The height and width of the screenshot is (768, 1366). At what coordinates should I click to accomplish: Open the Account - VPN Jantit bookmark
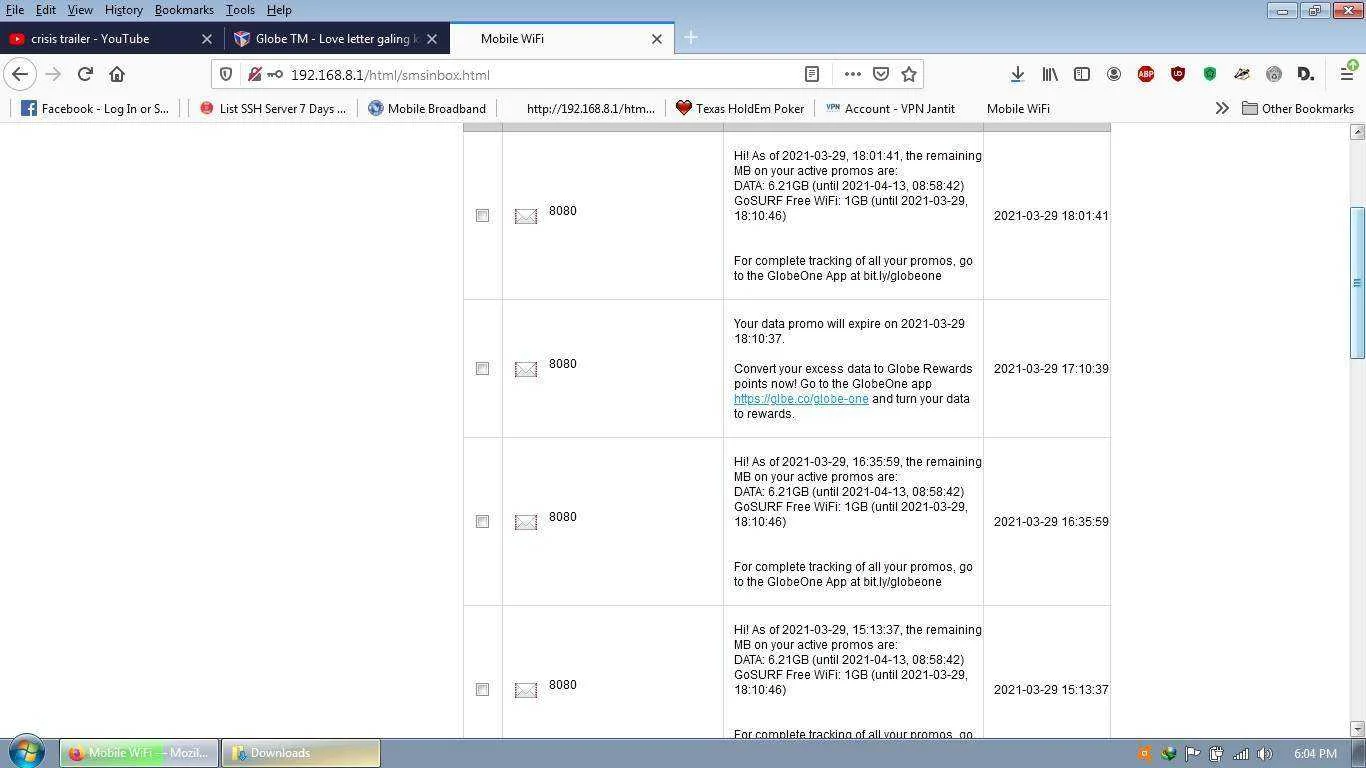pos(890,108)
